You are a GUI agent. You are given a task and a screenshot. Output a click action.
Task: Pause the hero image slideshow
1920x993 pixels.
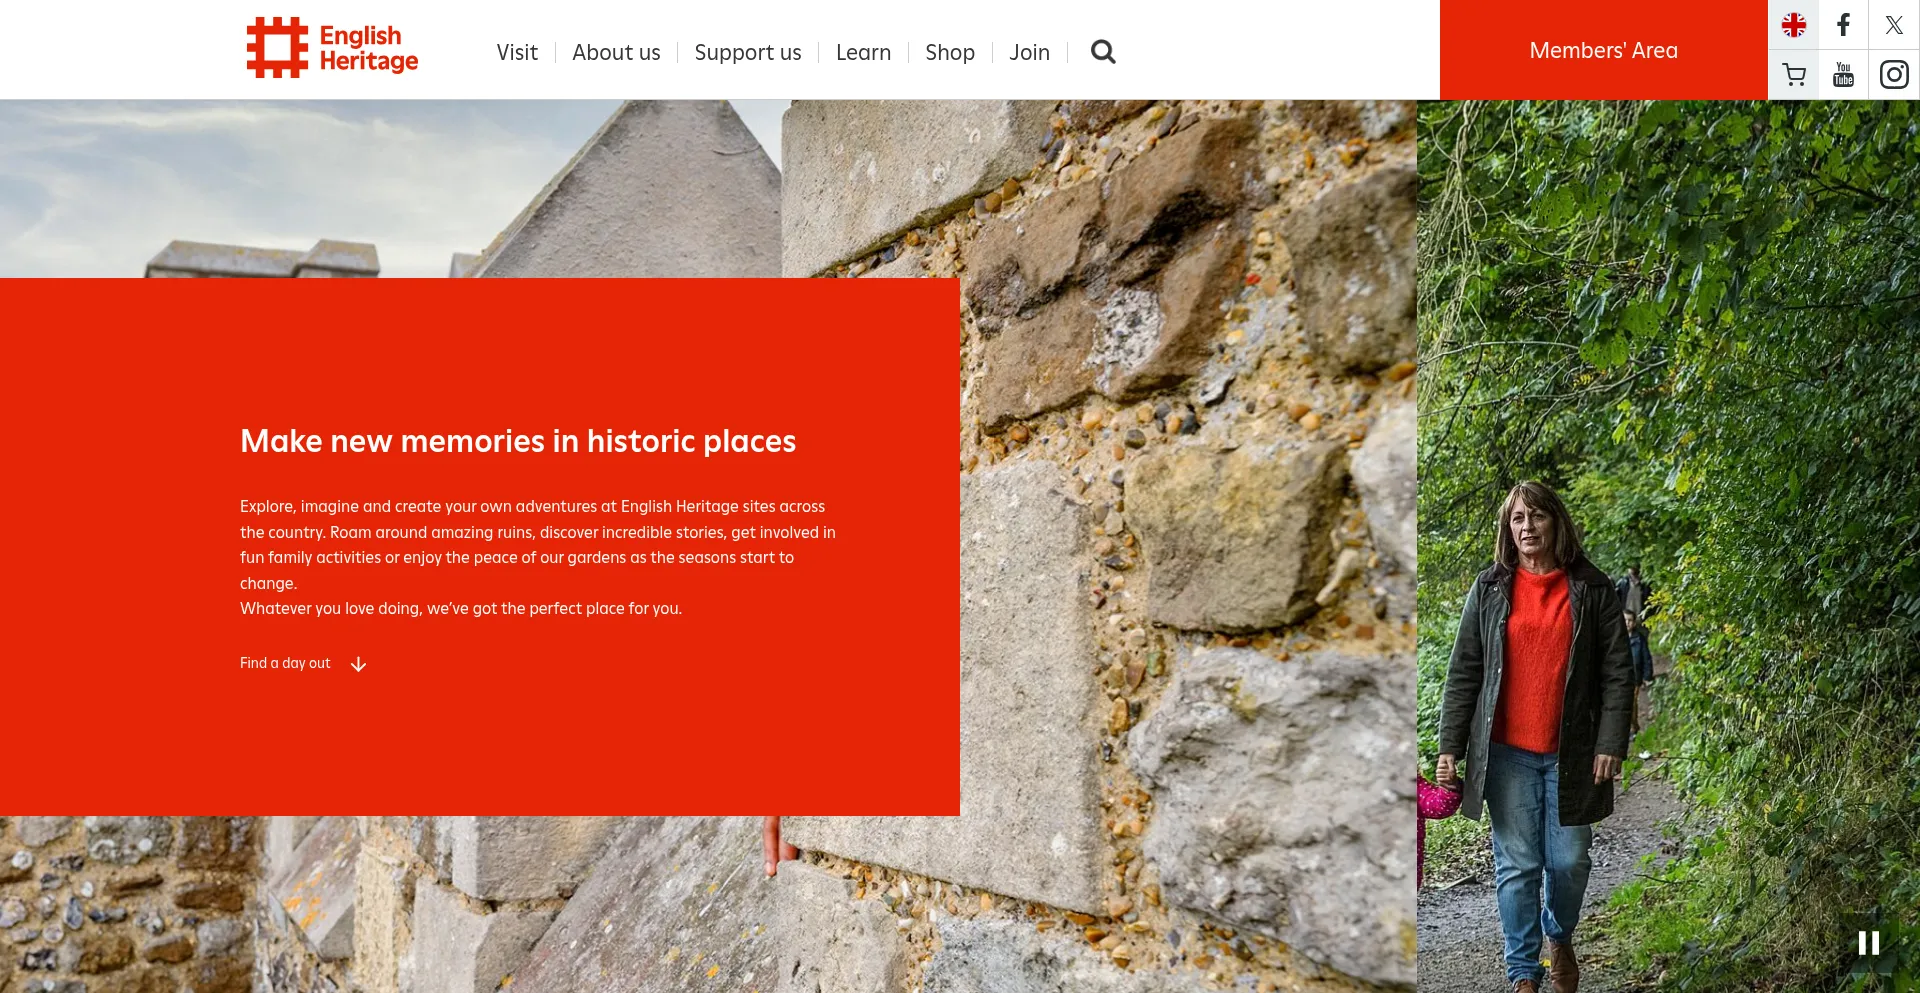(x=1868, y=943)
